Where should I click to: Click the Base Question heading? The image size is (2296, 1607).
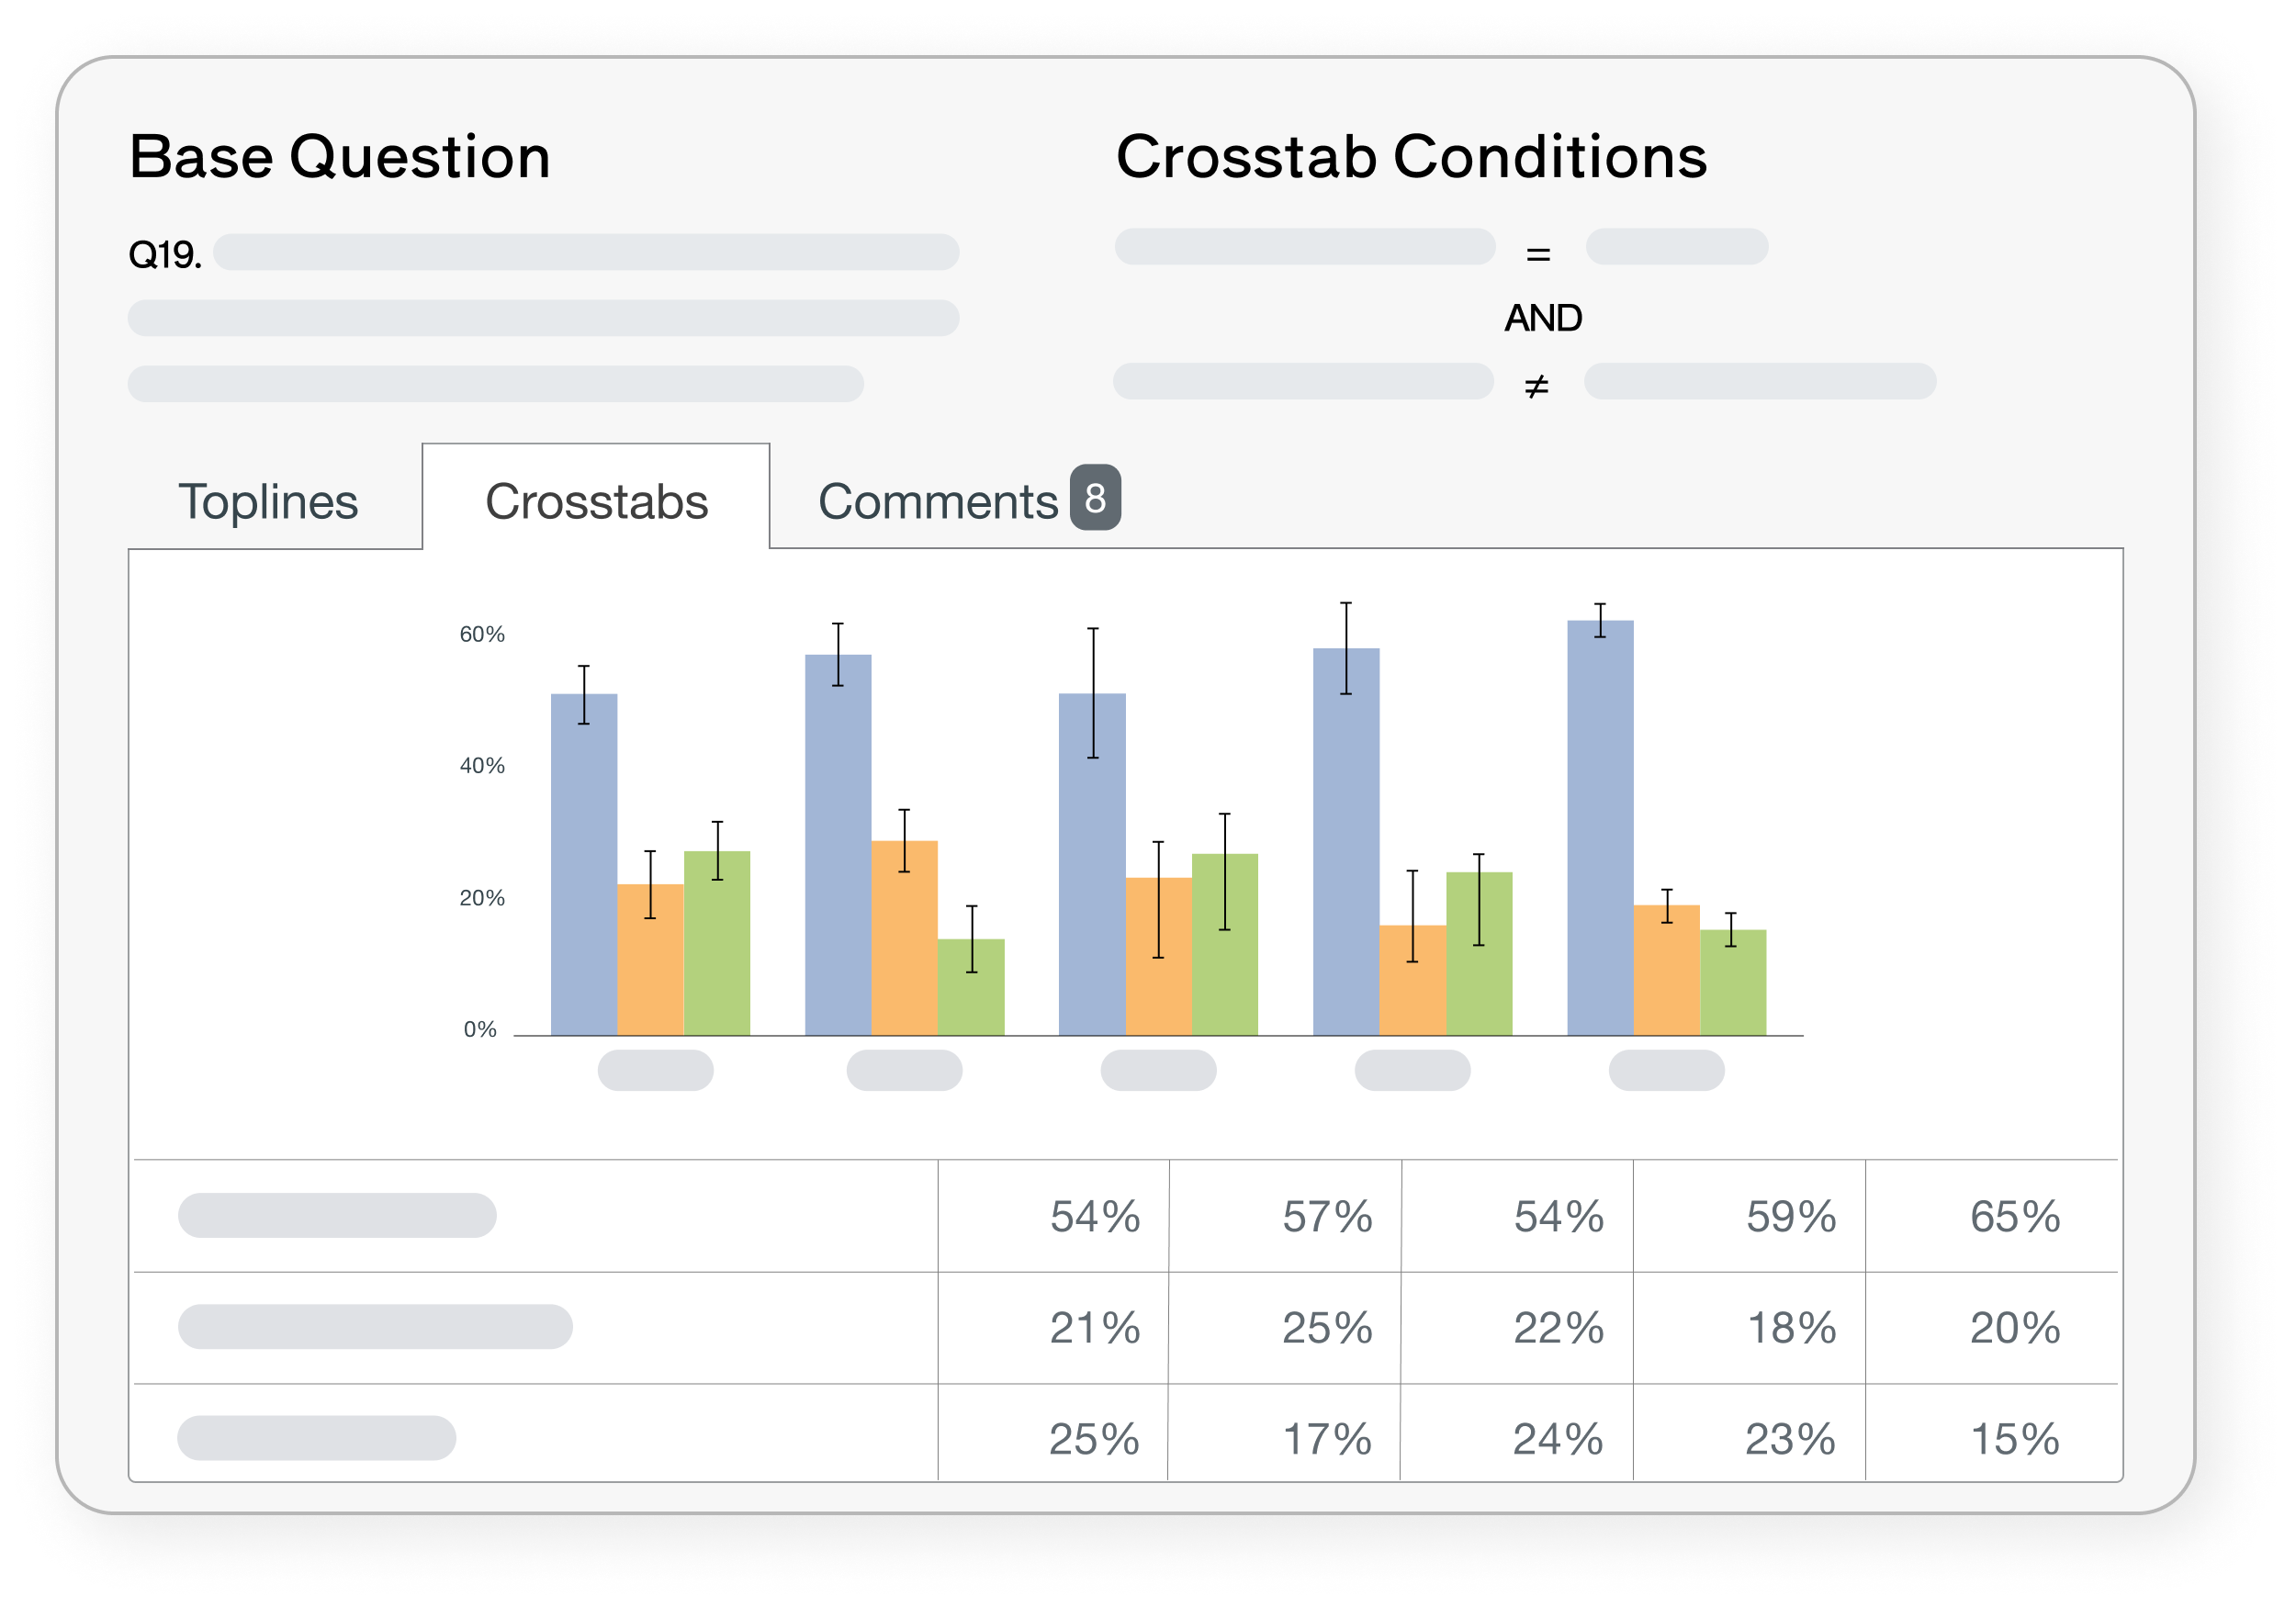[340, 157]
